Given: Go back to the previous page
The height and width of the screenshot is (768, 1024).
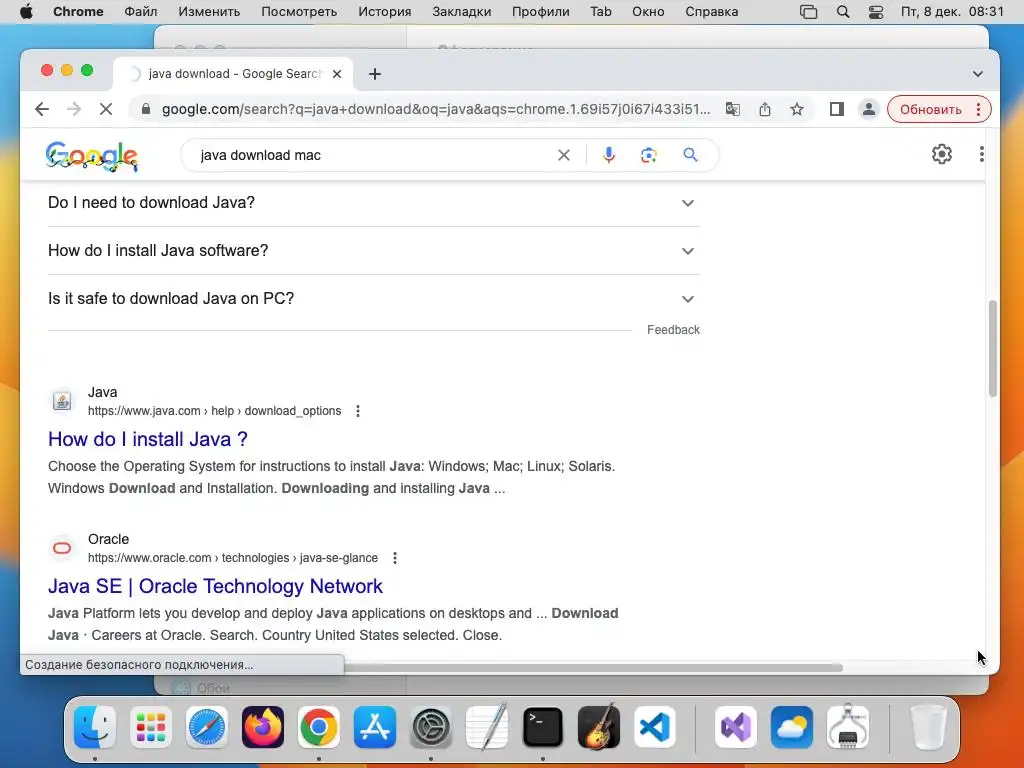Looking at the screenshot, I should pos(42,109).
